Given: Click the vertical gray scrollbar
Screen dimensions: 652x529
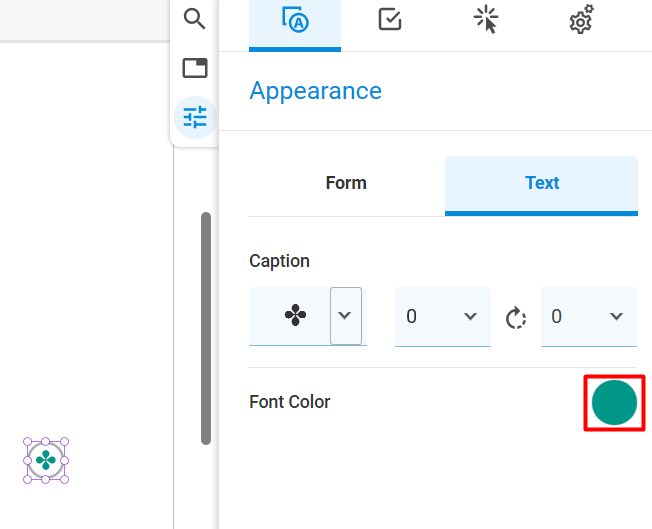Looking at the screenshot, I should (x=206, y=329).
